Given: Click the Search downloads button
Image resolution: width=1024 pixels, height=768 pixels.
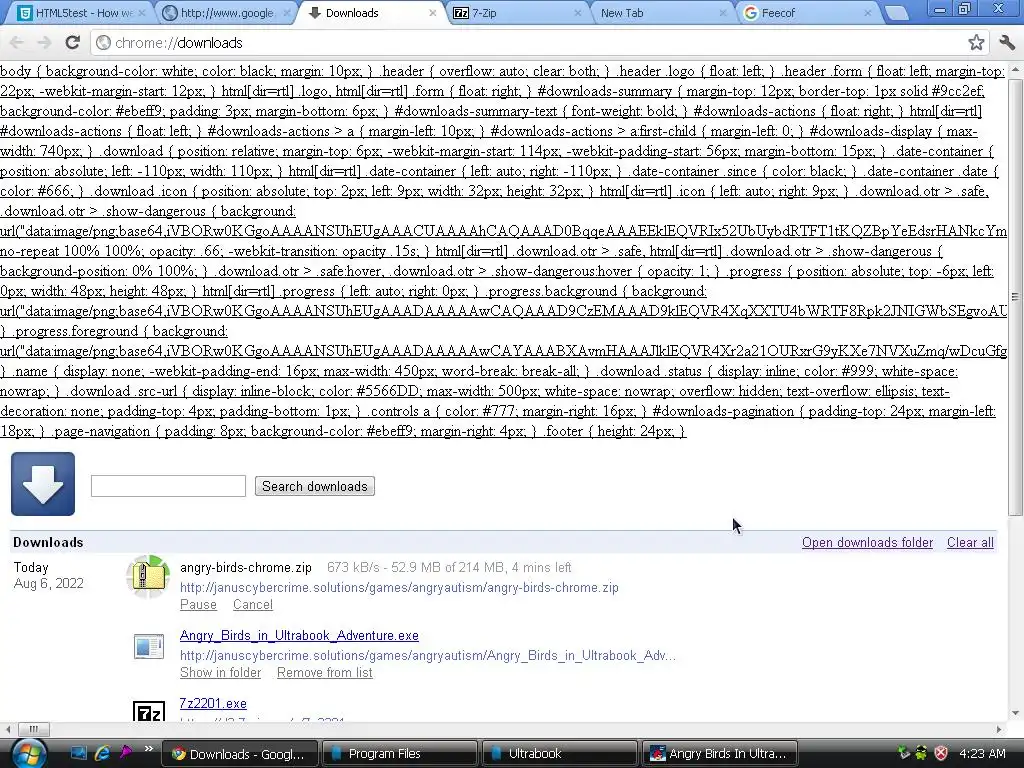Looking at the screenshot, I should (x=315, y=487).
